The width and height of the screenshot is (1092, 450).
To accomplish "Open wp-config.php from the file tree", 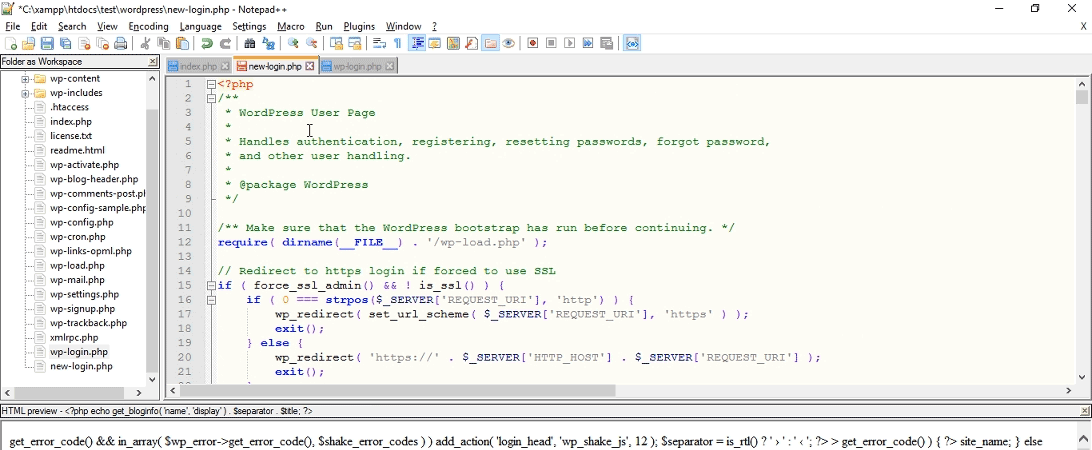I will pyautogui.click(x=82, y=222).
